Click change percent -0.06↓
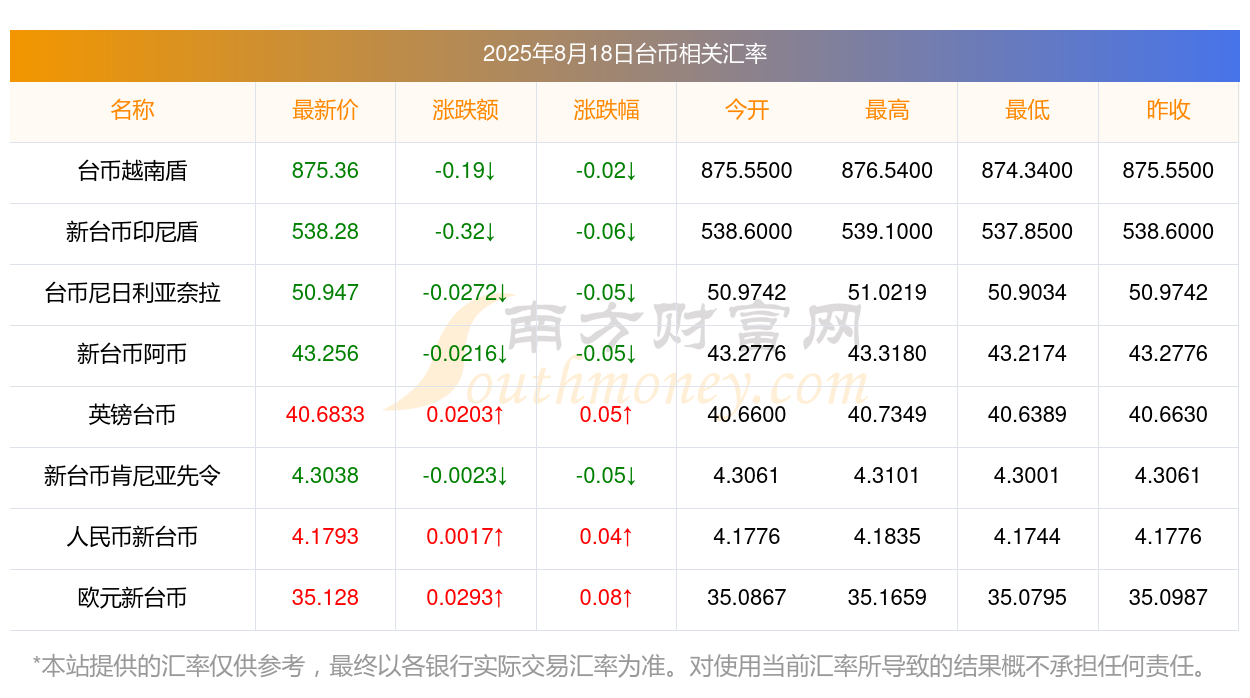The height and width of the screenshot is (698, 1250). 606,232
